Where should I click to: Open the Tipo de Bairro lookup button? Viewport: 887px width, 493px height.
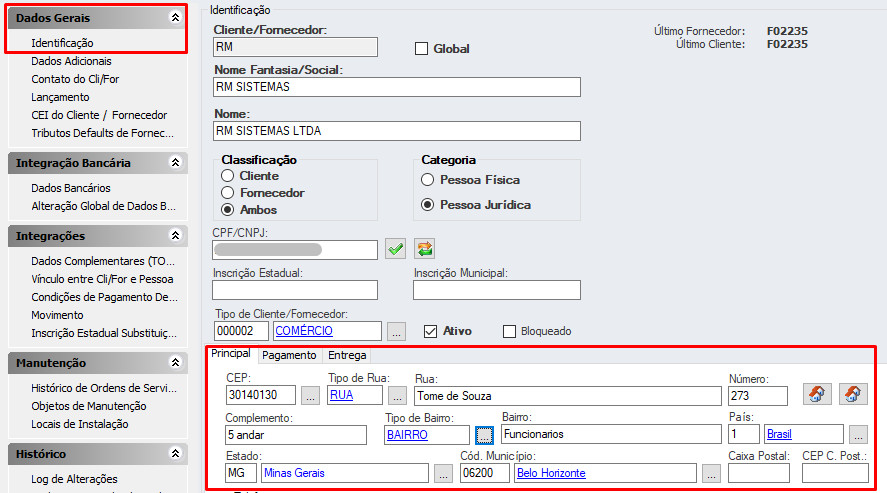click(x=484, y=435)
